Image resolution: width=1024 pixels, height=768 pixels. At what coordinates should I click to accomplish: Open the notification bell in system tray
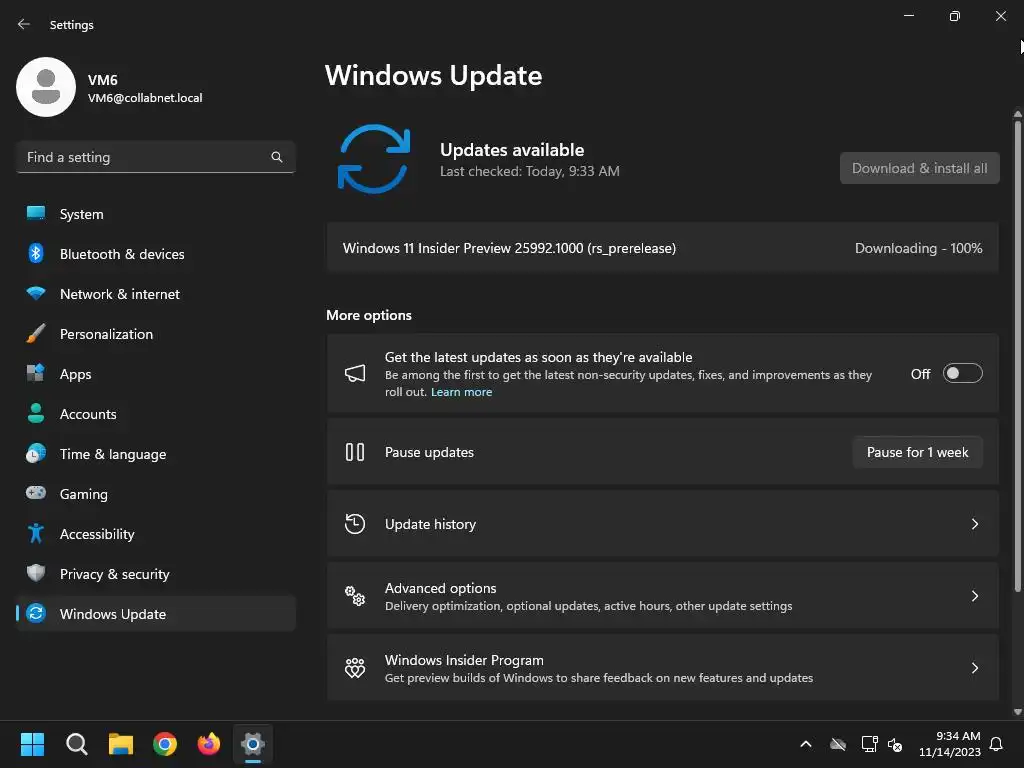(x=997, y=744)
